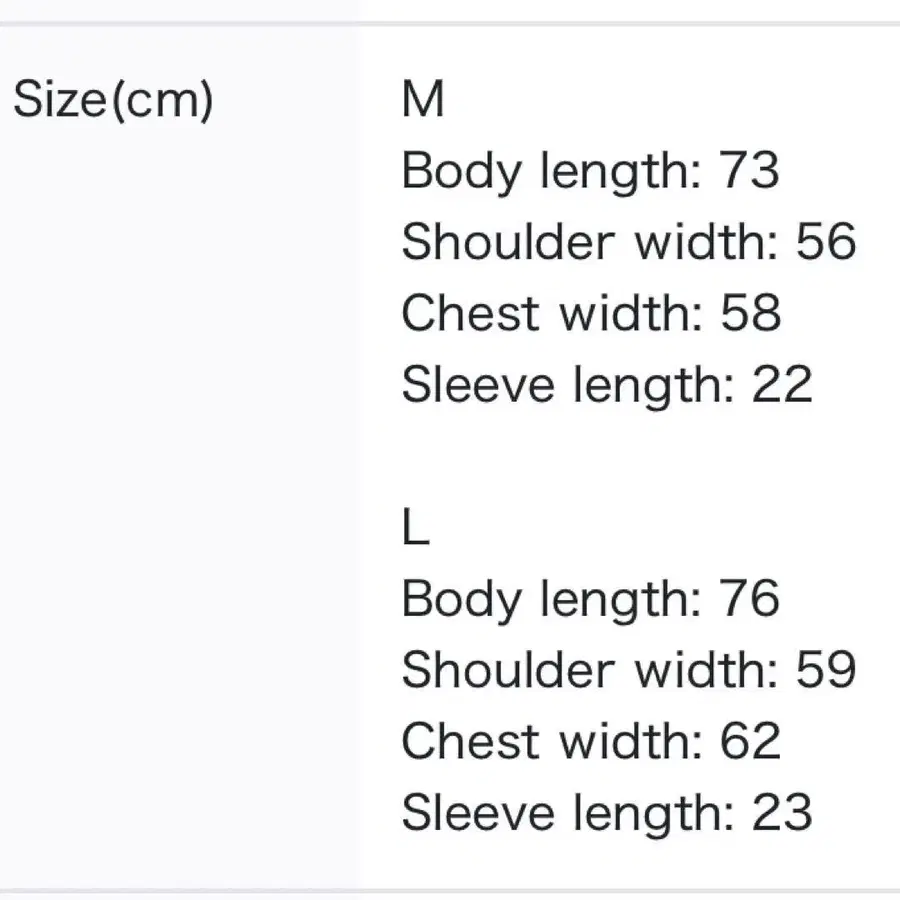Click Chest width: 62 line

(591, 741)
